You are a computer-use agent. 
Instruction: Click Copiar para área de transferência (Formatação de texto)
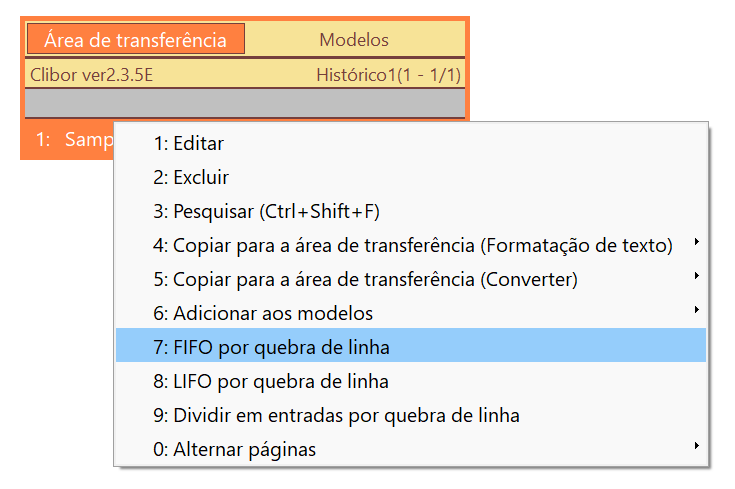[x=411, y=246]
